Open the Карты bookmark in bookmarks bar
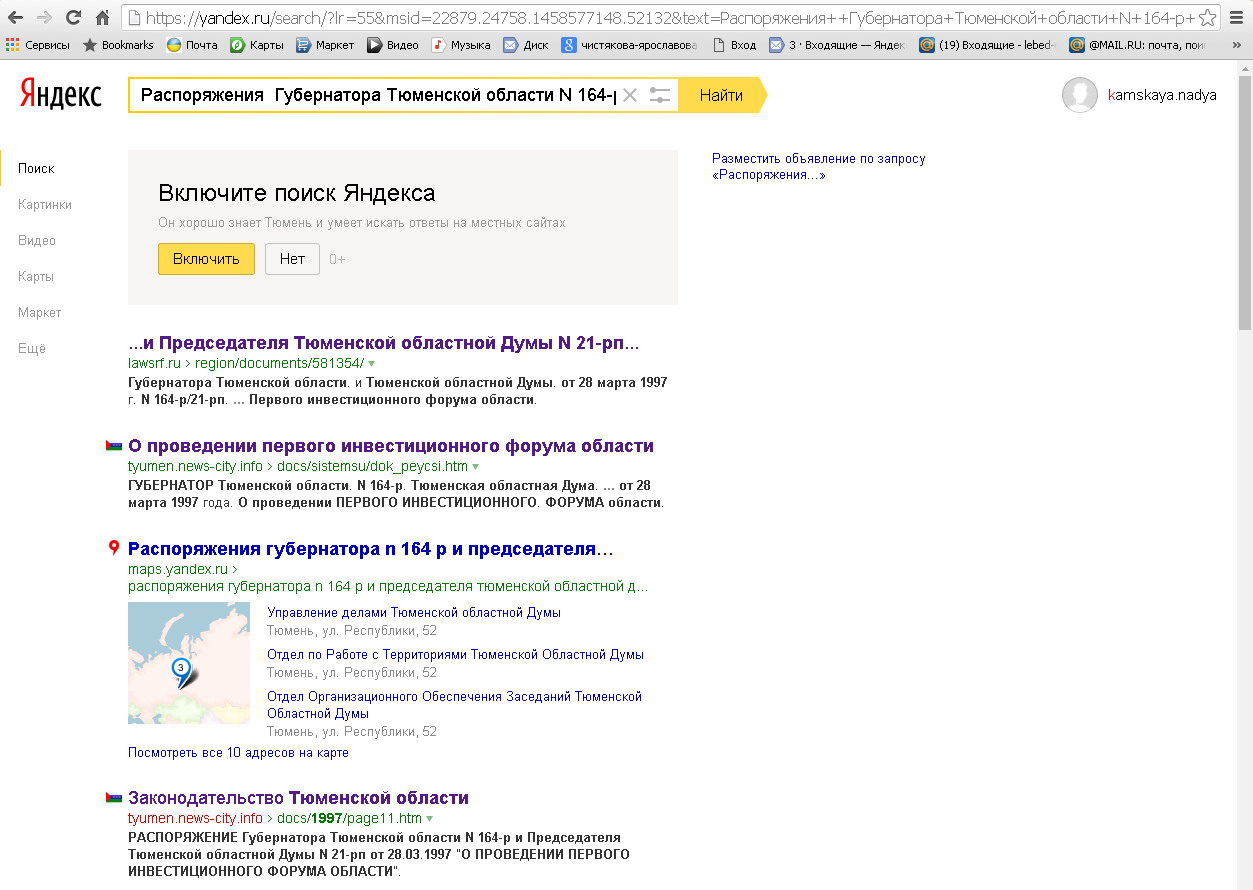 point(257,45)
